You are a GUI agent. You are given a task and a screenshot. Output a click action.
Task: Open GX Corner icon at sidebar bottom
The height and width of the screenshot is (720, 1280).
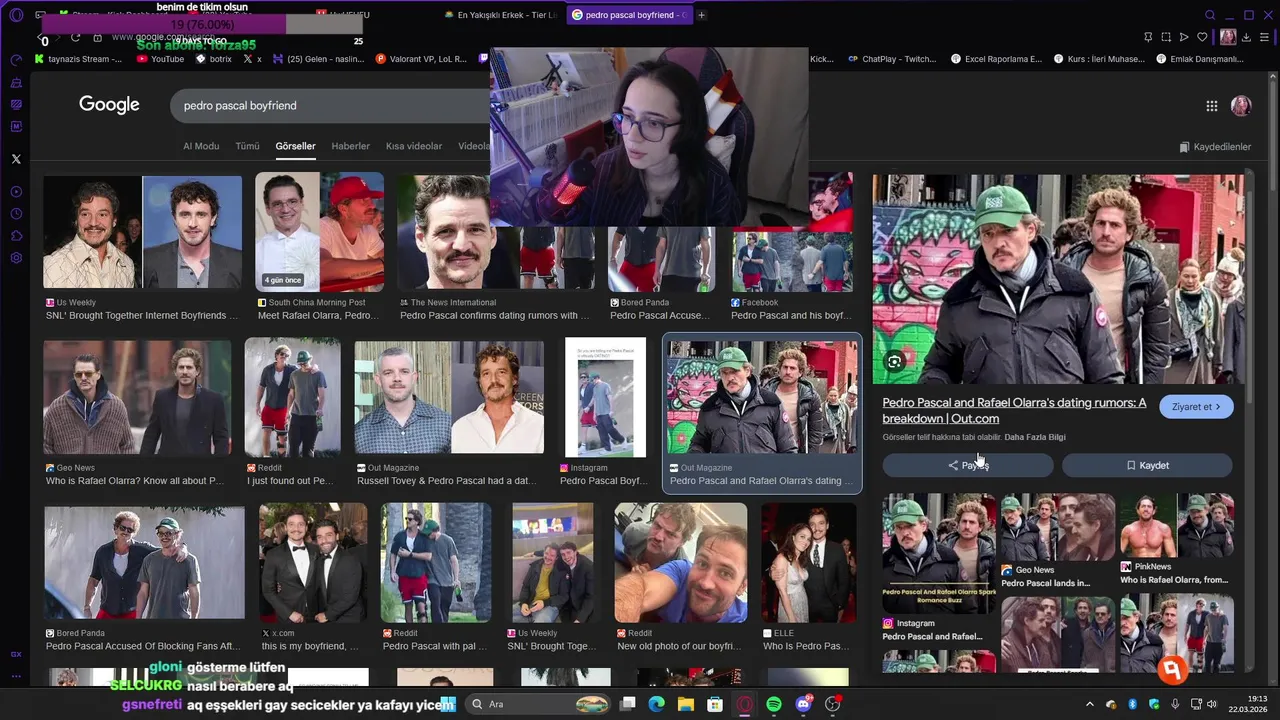pyautogui.click(x=16, y=654)
